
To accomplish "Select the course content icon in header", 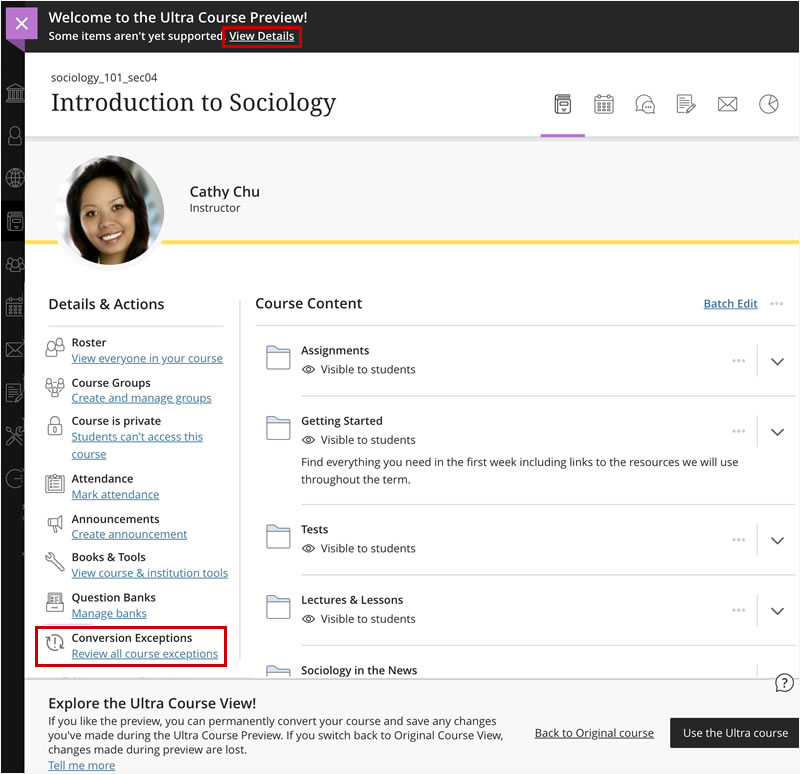I will (x=563, y=104).
